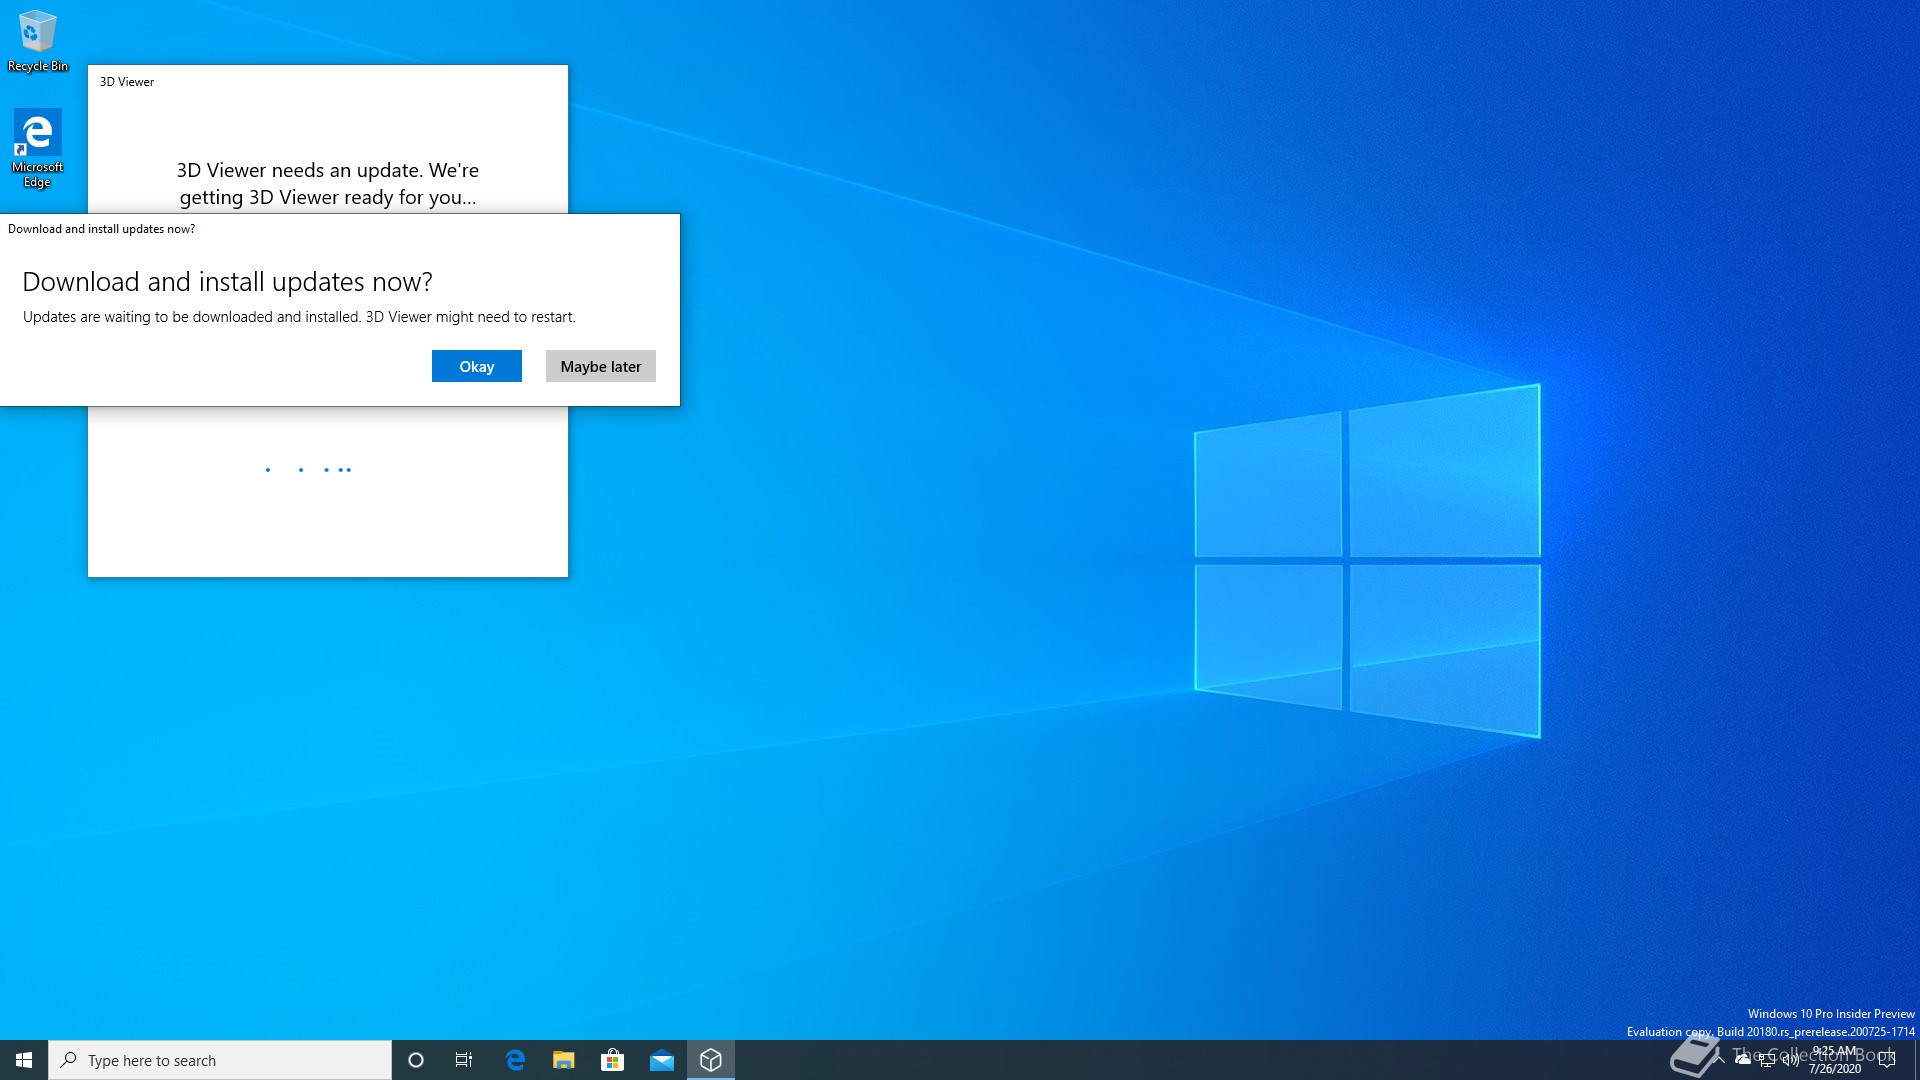Dismiss the update with Maybe later
Screen dimensions: 1920x1080
click(601, 366)
